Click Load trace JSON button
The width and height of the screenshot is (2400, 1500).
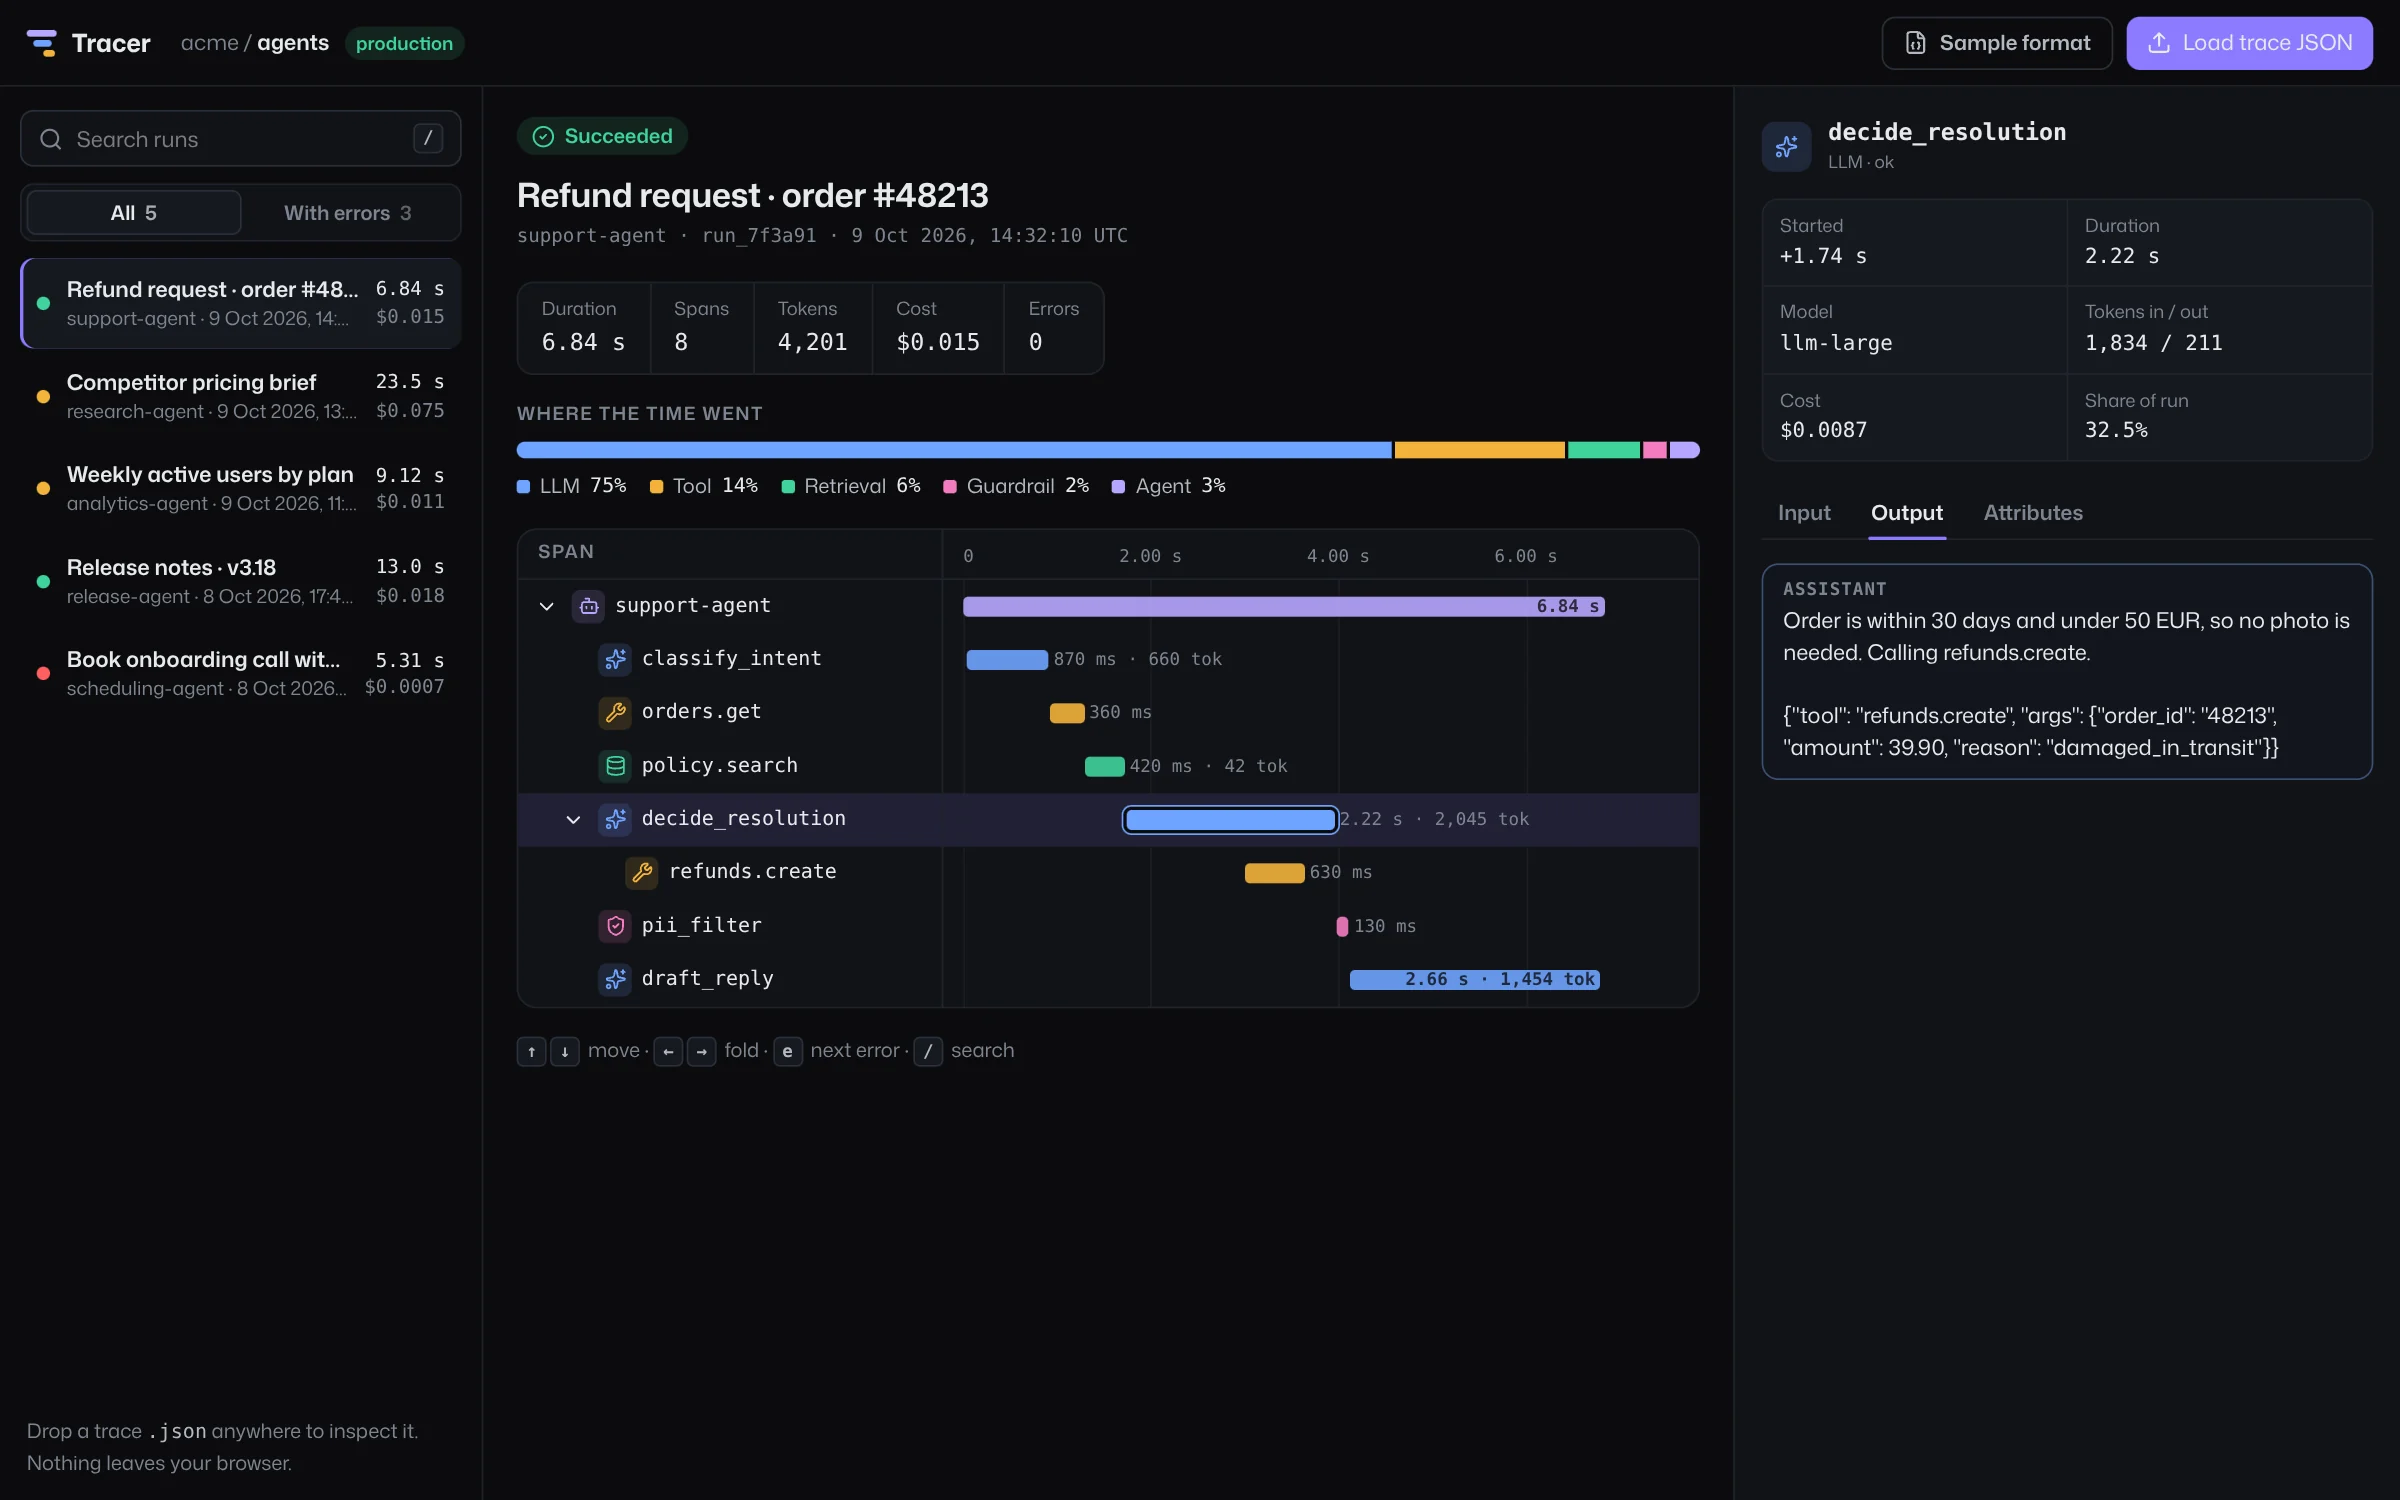(x=2249, y=43)
